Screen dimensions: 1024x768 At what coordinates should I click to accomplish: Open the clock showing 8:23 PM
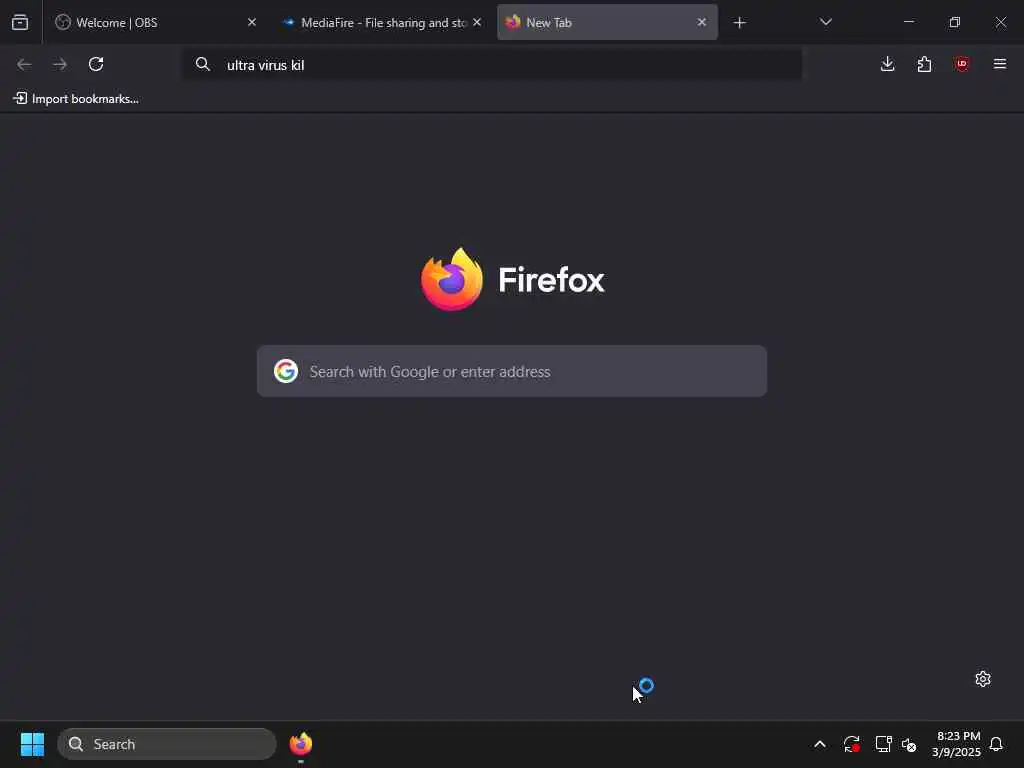pos(956,744)
